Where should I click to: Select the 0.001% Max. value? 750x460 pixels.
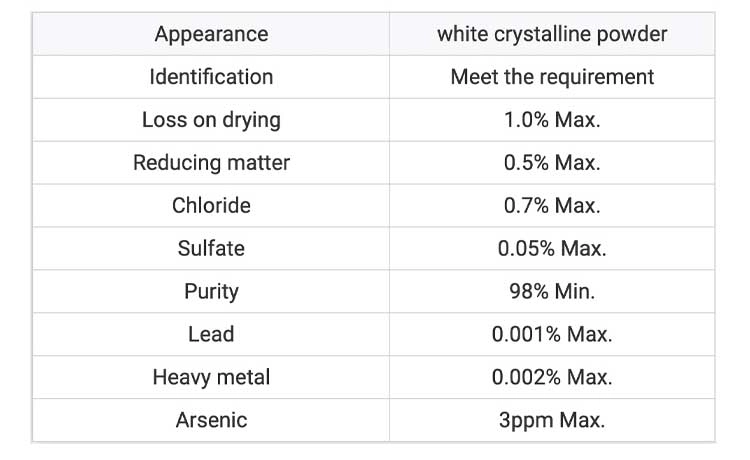click(x=552, y=334)
